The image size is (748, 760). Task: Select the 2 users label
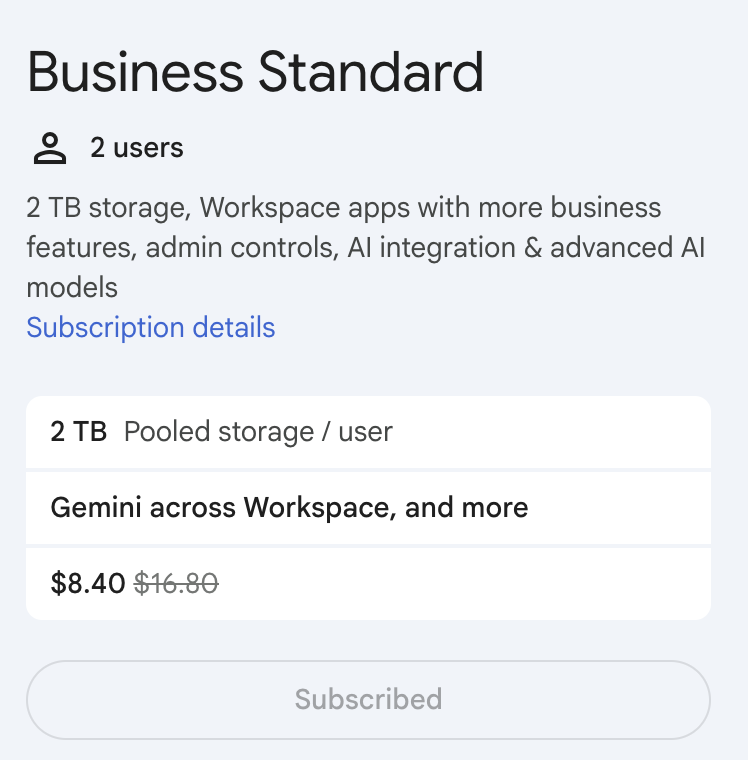pos(137,149)
